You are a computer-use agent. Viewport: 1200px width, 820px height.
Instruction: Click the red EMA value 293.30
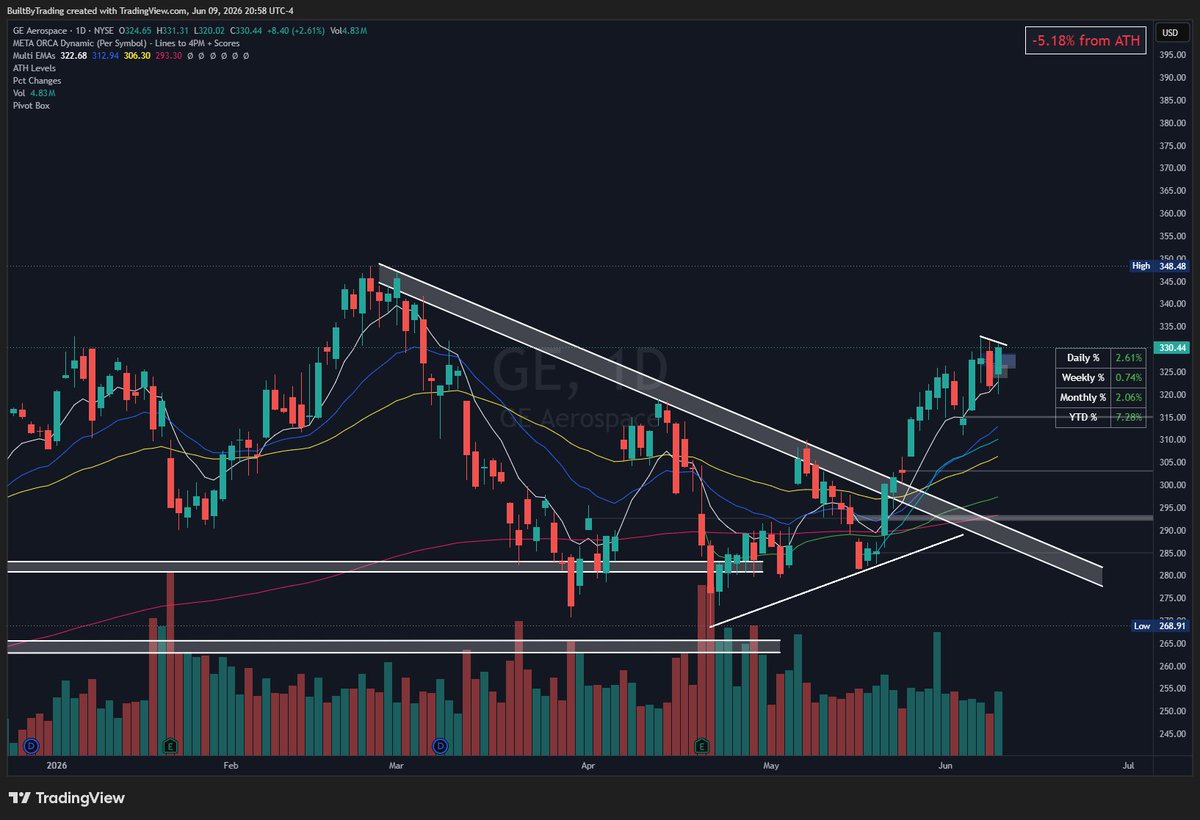tap(167, 56)
